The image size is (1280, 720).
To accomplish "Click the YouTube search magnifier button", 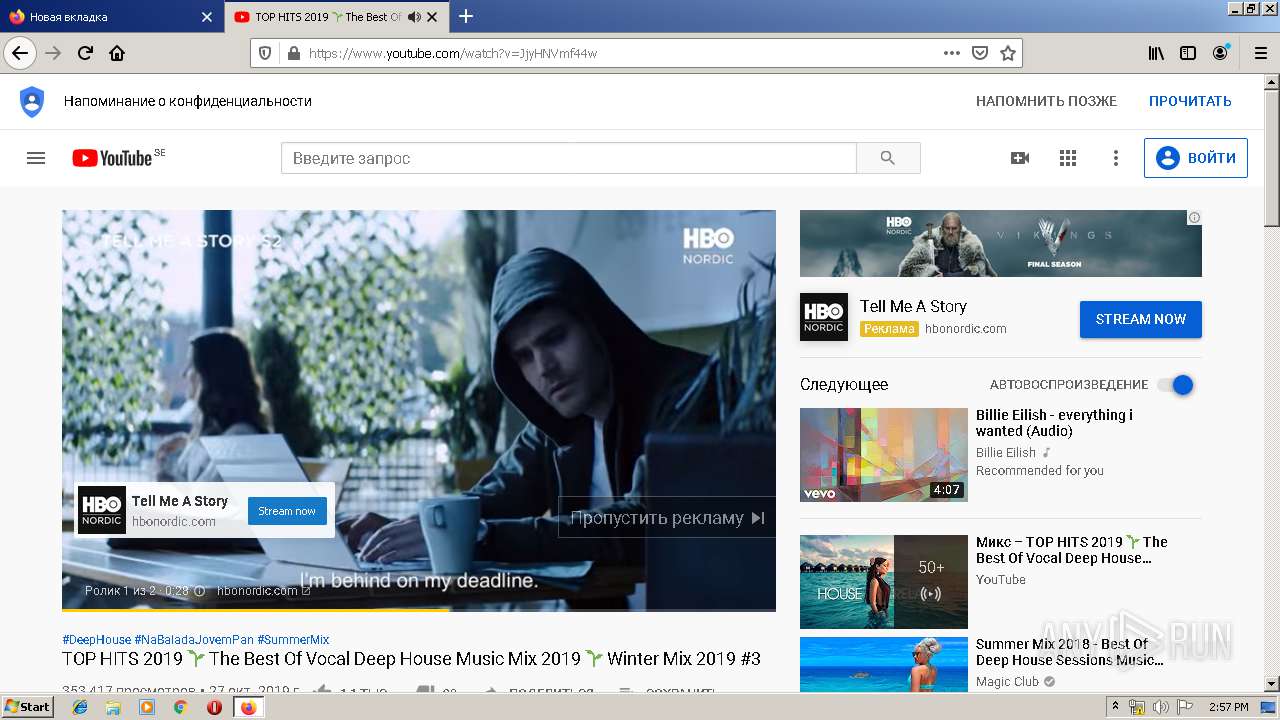I will pyautogui.click(x=888, y=158).
